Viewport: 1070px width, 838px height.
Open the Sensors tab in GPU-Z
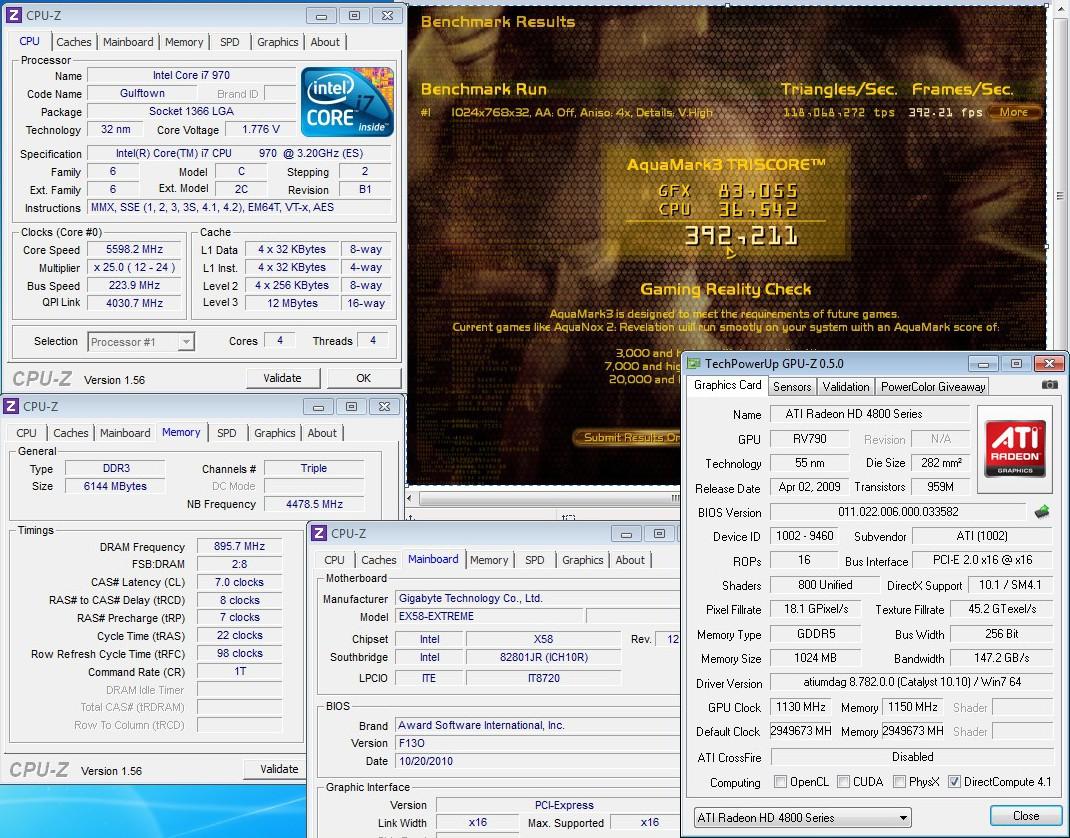(792, 386)
